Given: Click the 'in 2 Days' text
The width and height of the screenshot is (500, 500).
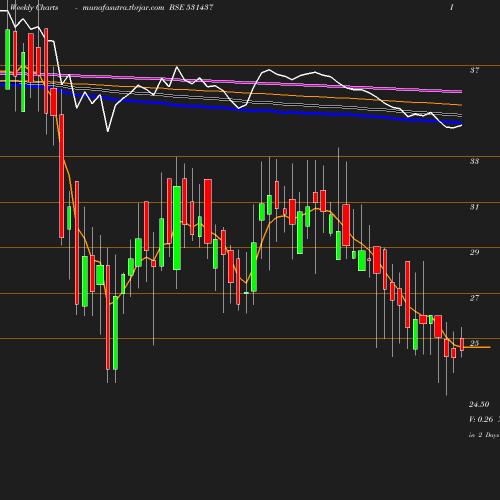Looking at the screenshot, I should coord(484,435).
